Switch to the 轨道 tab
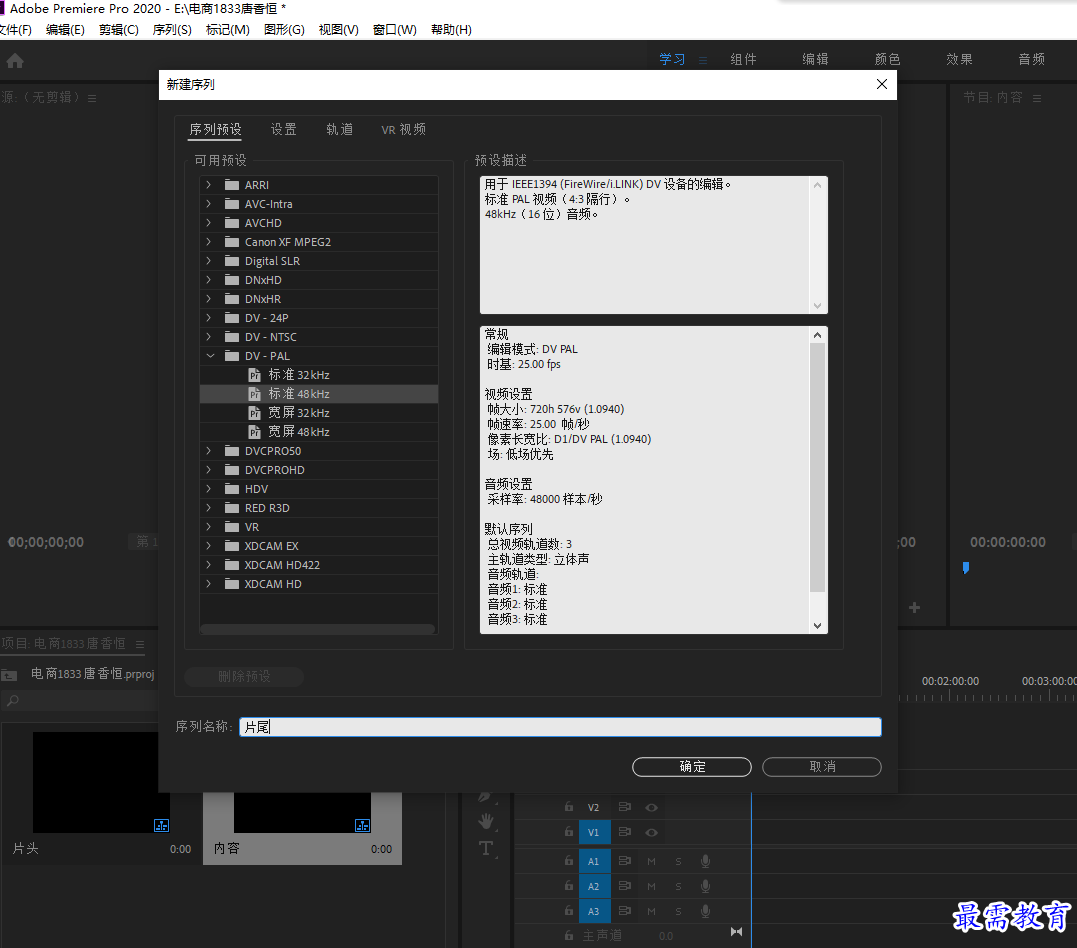1077x948 pixels. click(339, 129)
